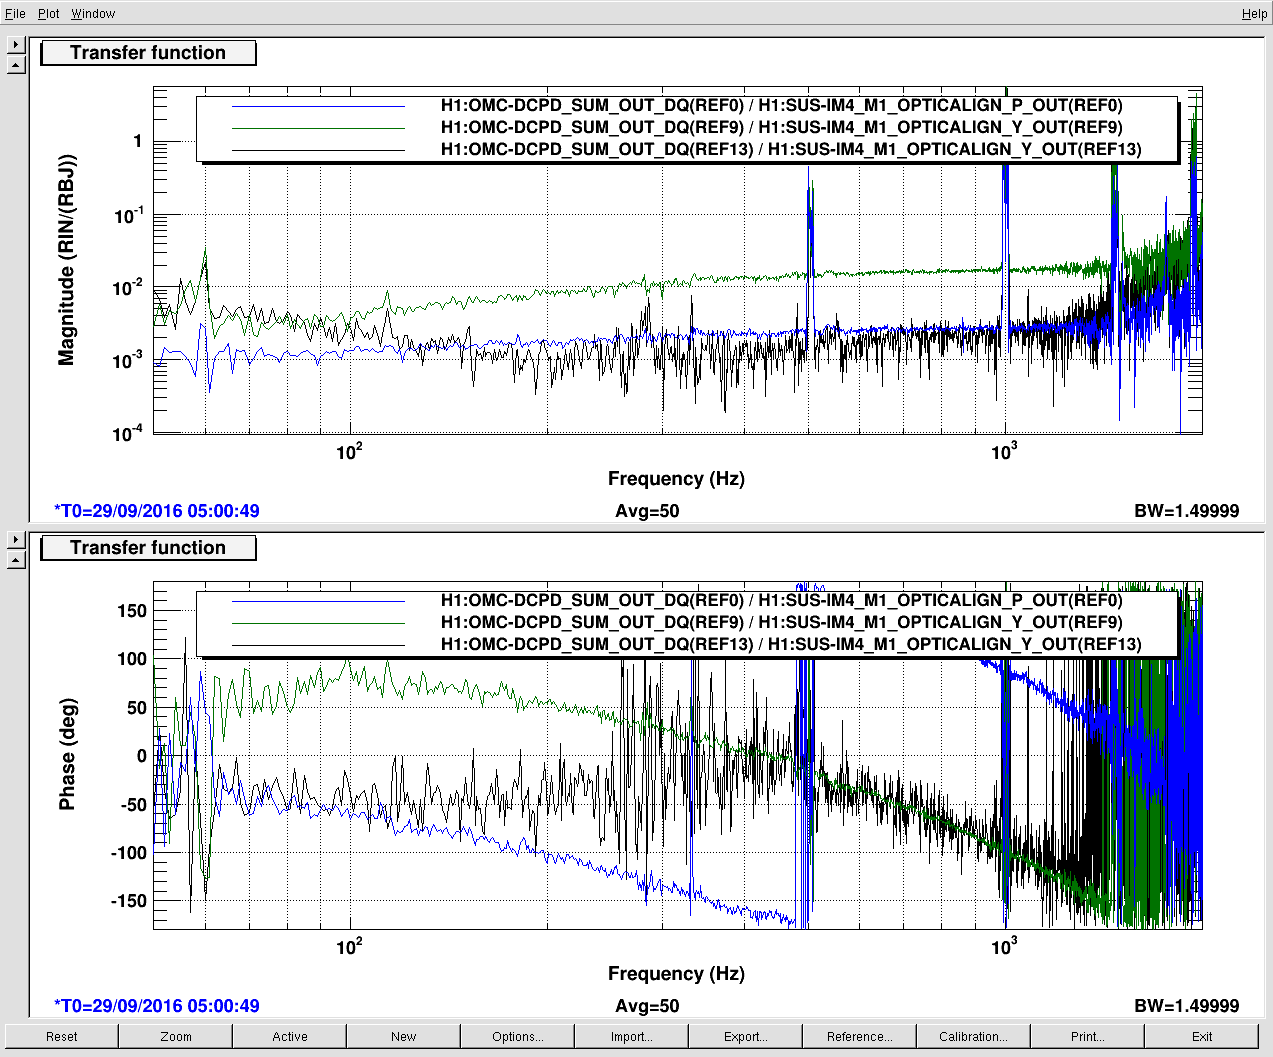Screen dimensions: 1273x1057
Task: Open plot settings with Options... button
Action: pyautogui.click(x=517, y=1036)
